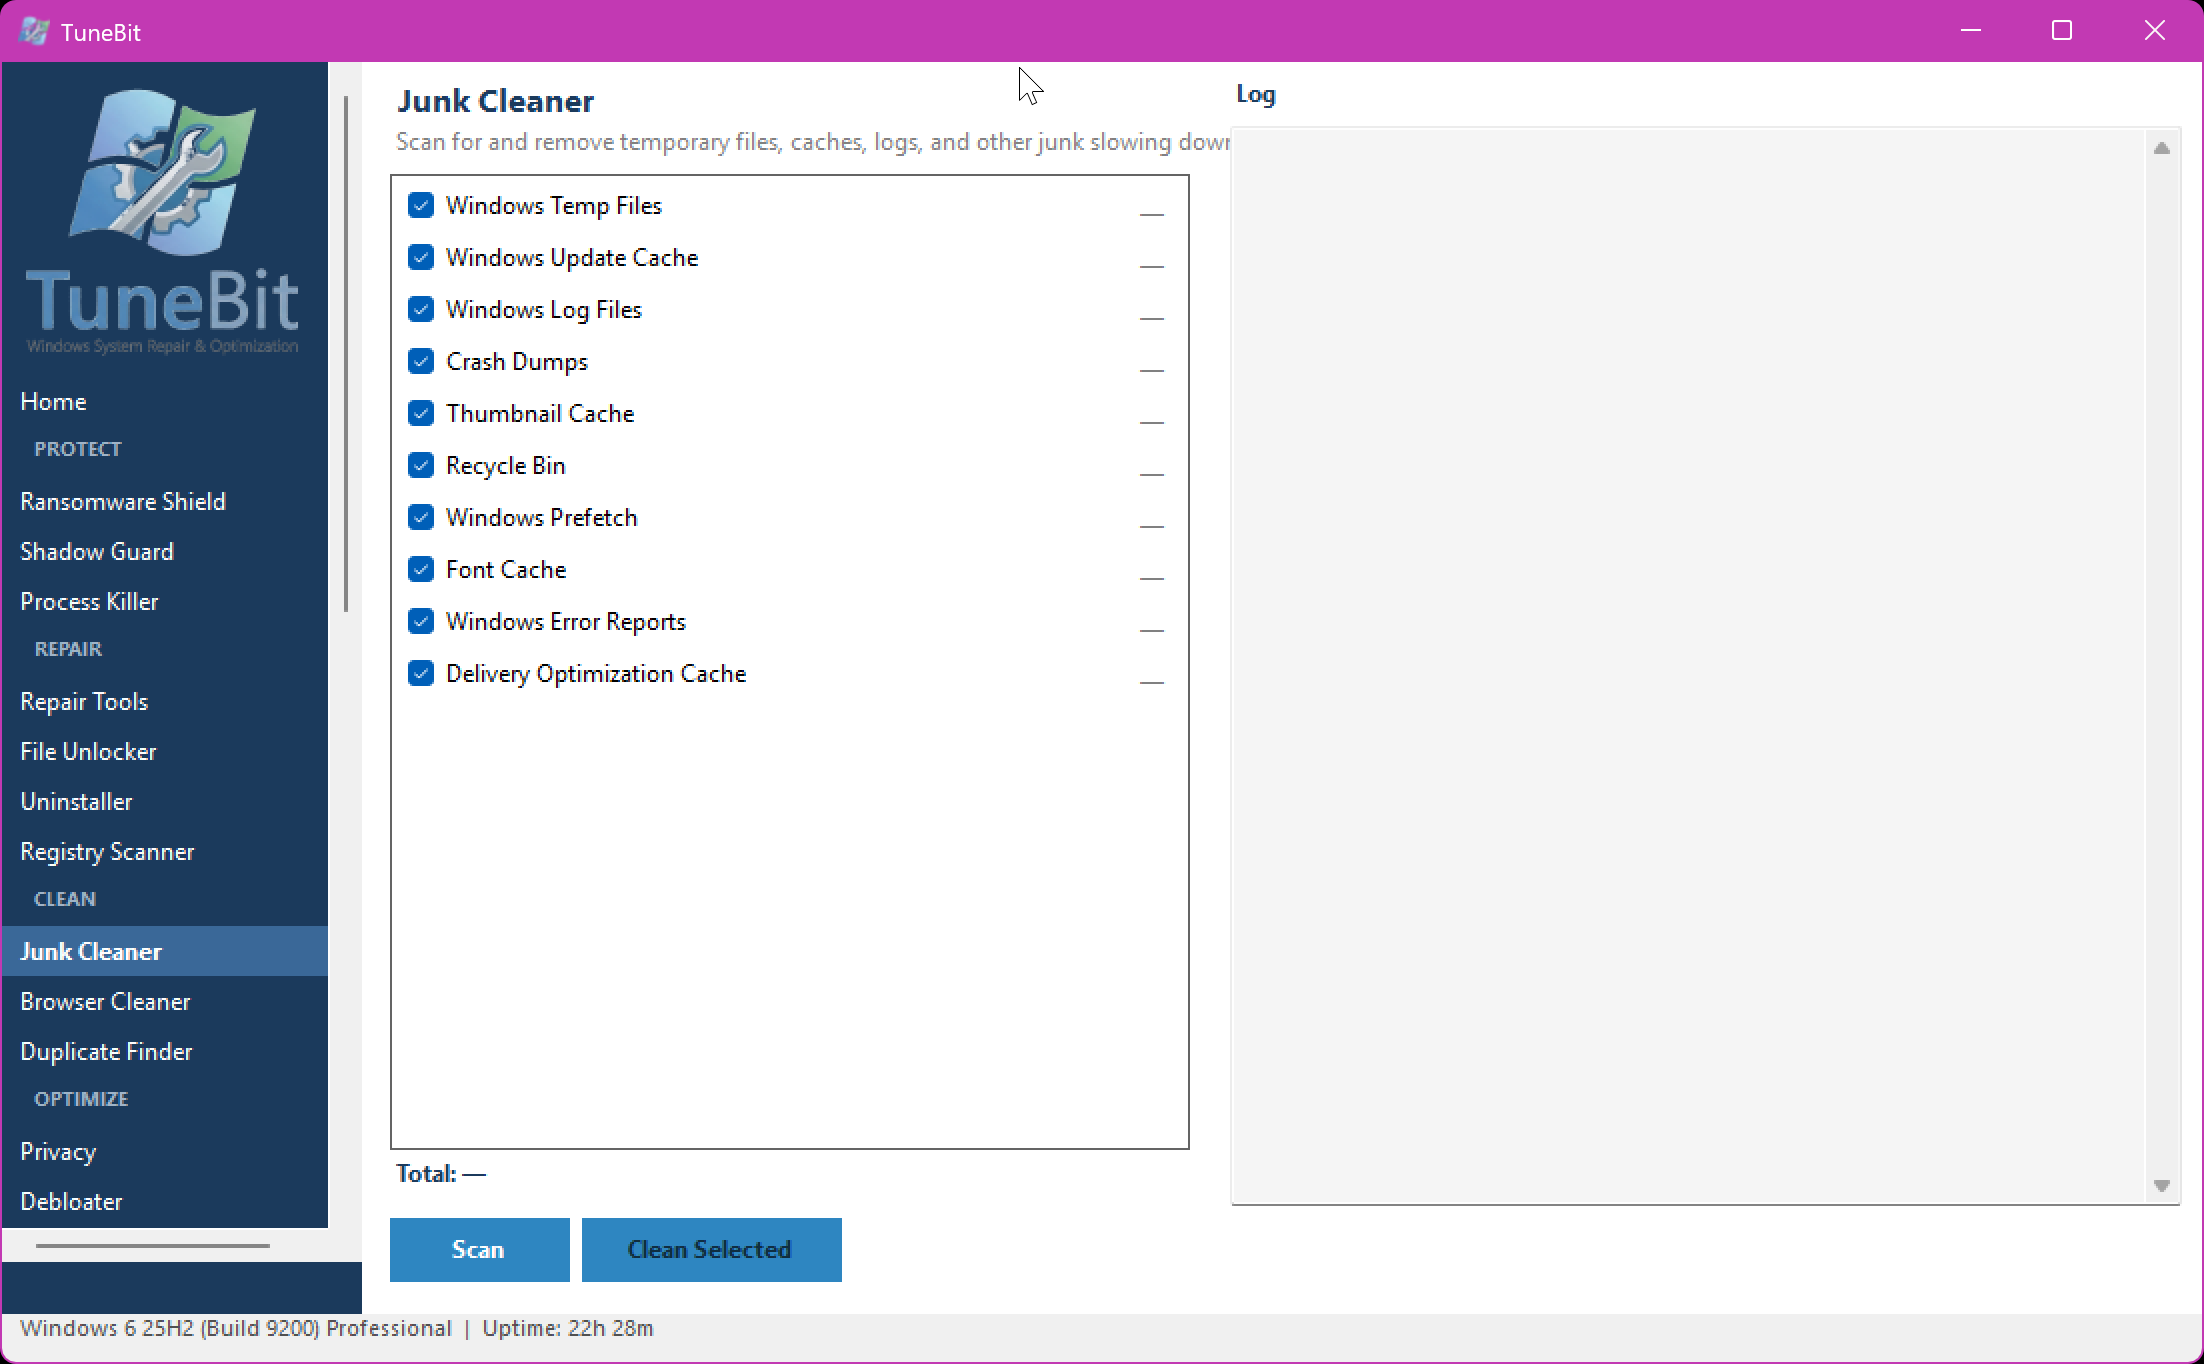The image size is (2204, 1364).
Task: Click the TuneBit title bar app icon
Action: coord(34,31)
